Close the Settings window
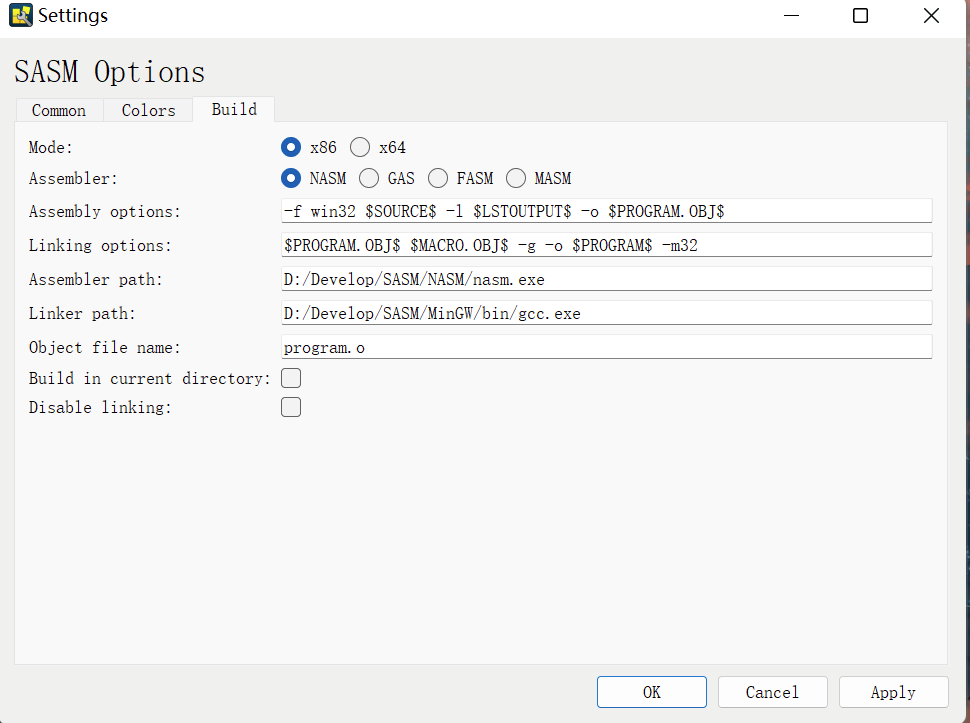Viewport: 970px width, 723px height. click(x=931, y=15)
